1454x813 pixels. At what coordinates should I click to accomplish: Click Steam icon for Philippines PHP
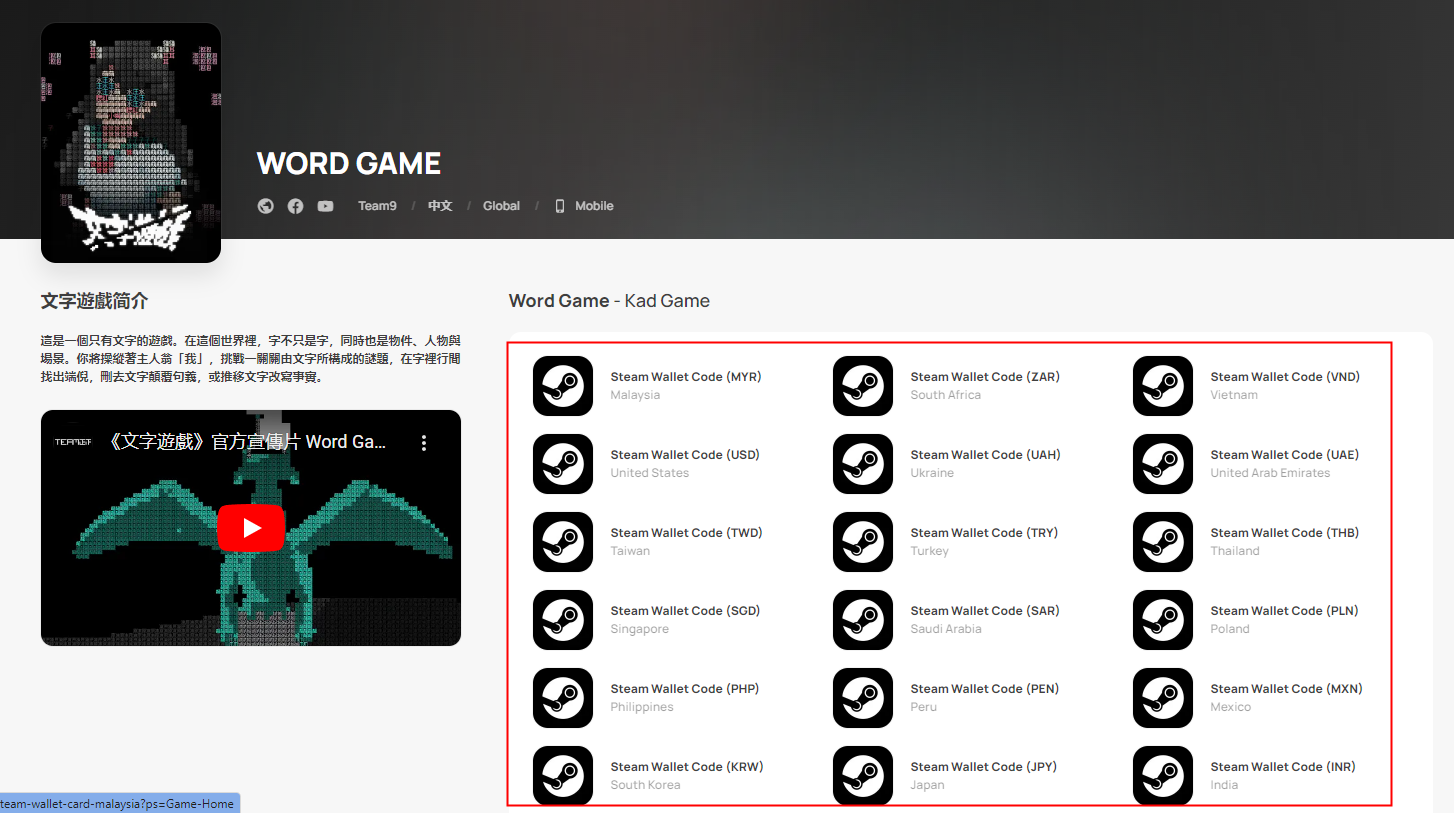563,698
